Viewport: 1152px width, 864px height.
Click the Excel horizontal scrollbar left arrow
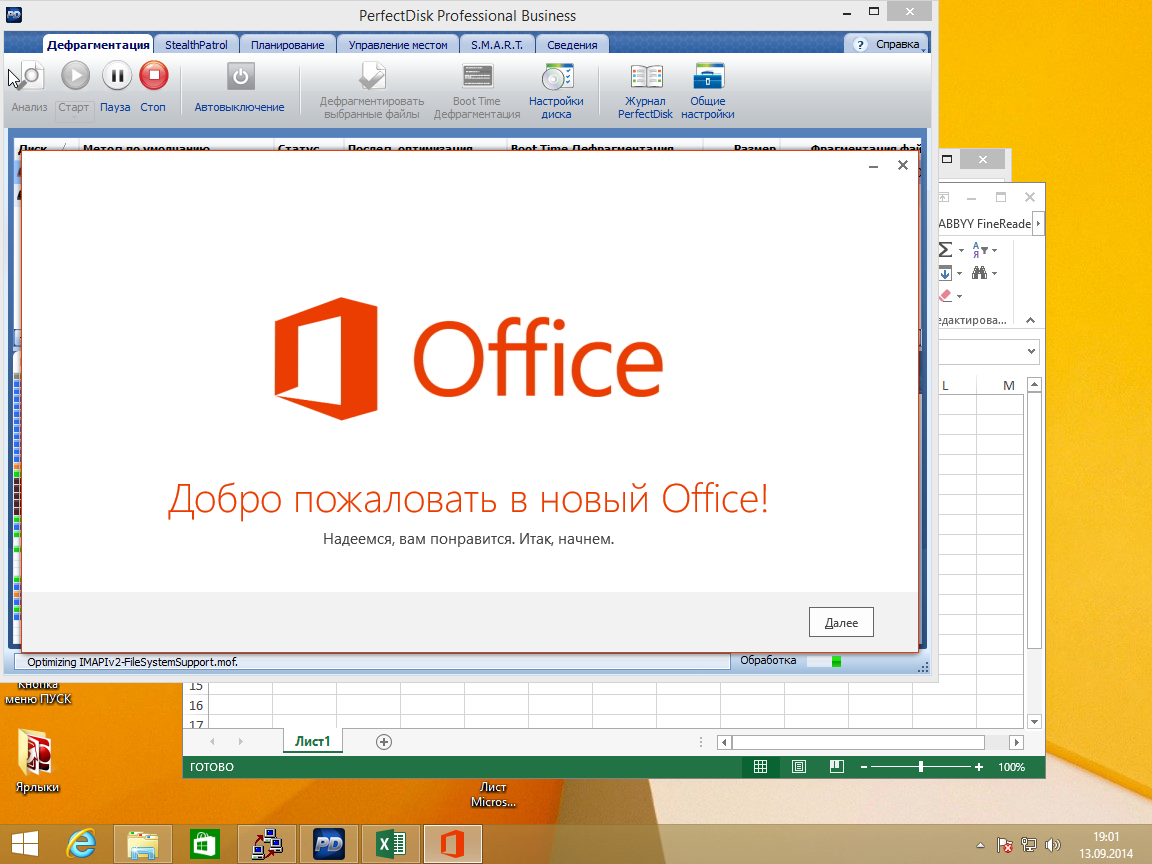[724, 742]
